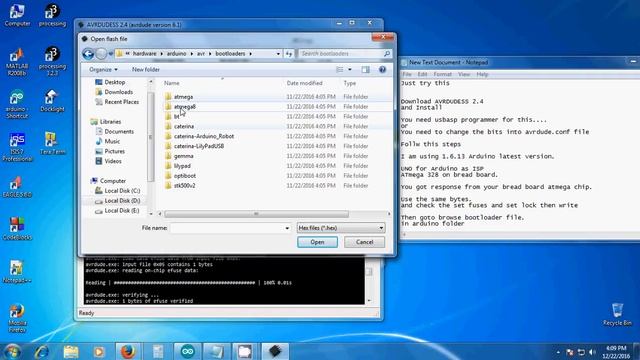This screenshot has height=360, width=640.
Task: Click the Windows Start orb
Action: tap(12, 351)
